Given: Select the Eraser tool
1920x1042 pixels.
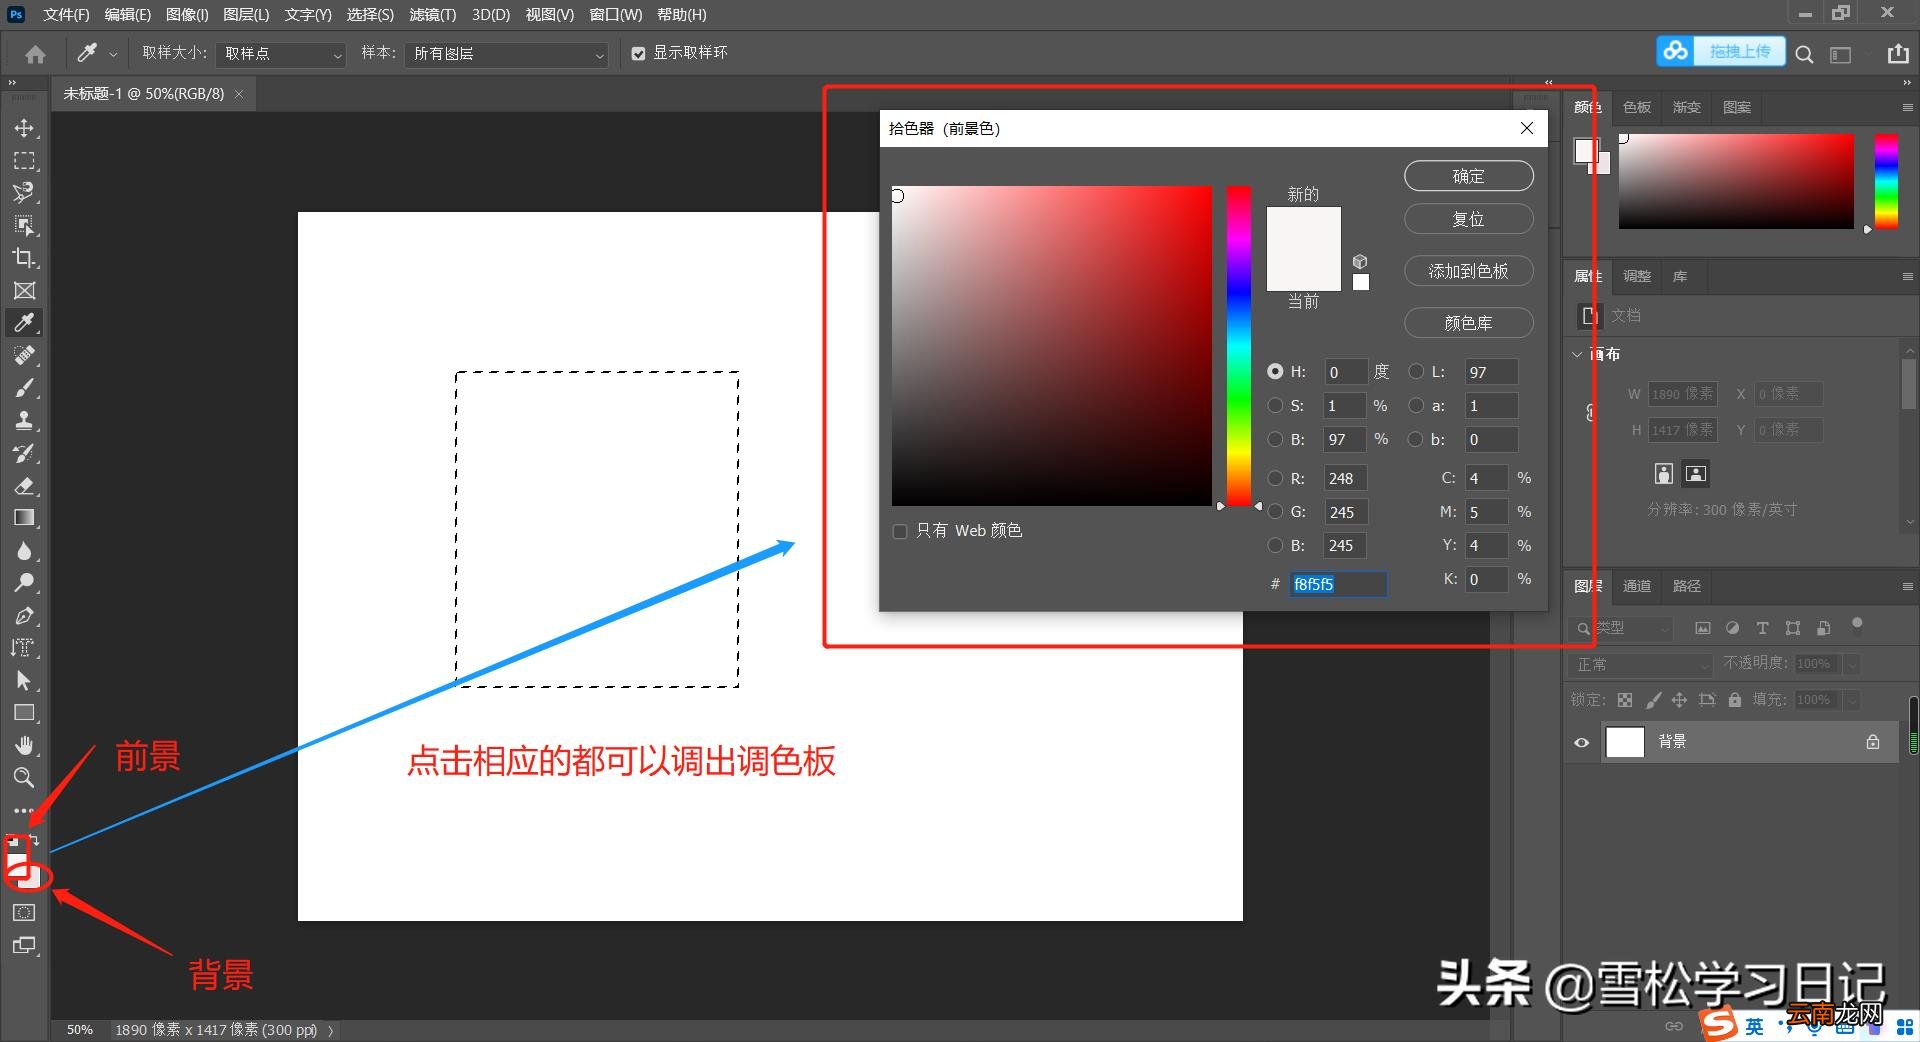Looking at the screenshot, I should 24,486.
